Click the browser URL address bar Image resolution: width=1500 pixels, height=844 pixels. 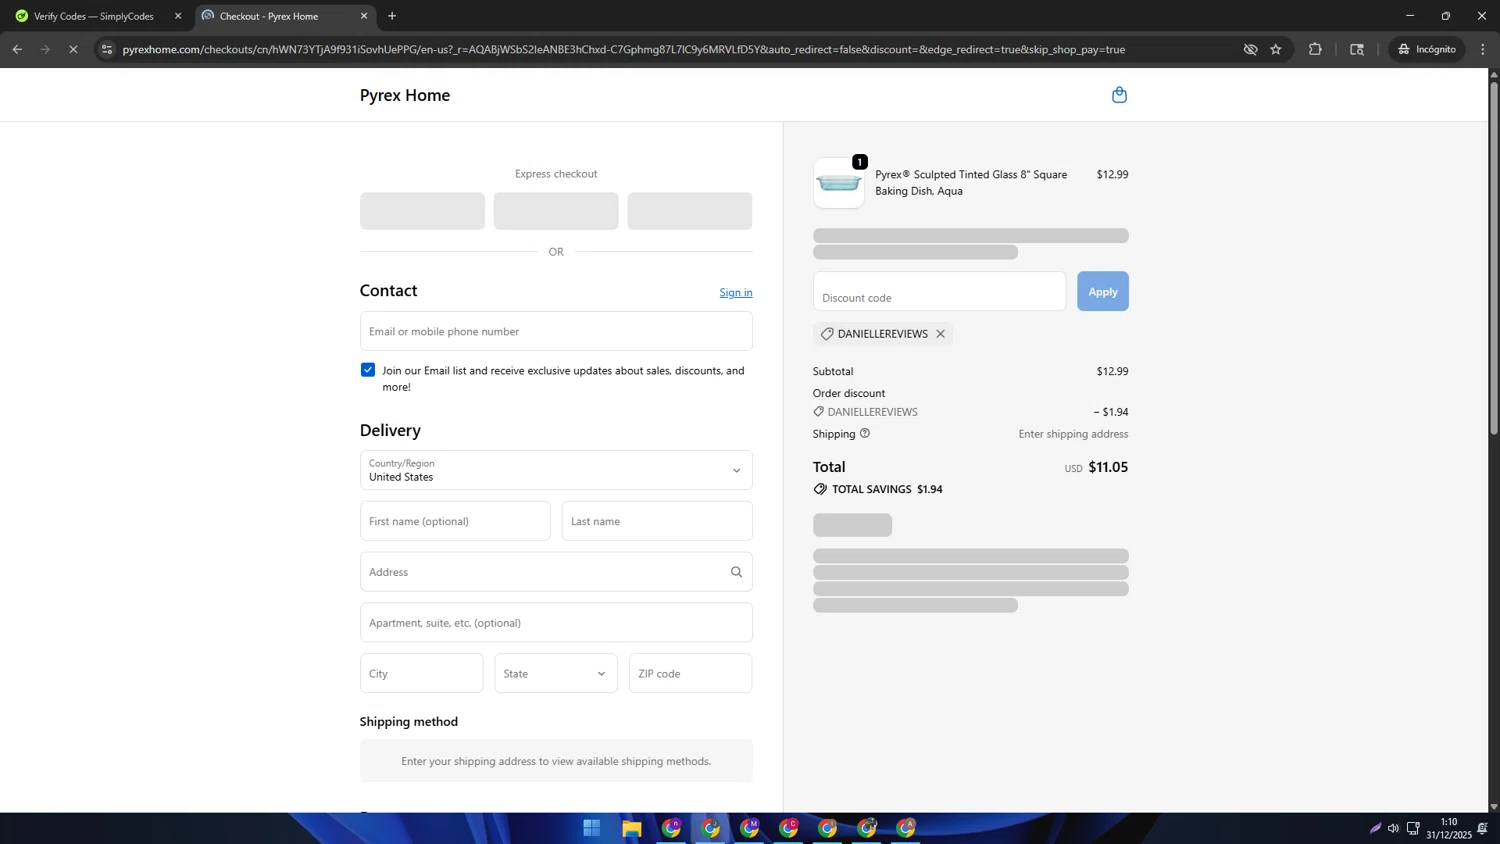(623, 49)
